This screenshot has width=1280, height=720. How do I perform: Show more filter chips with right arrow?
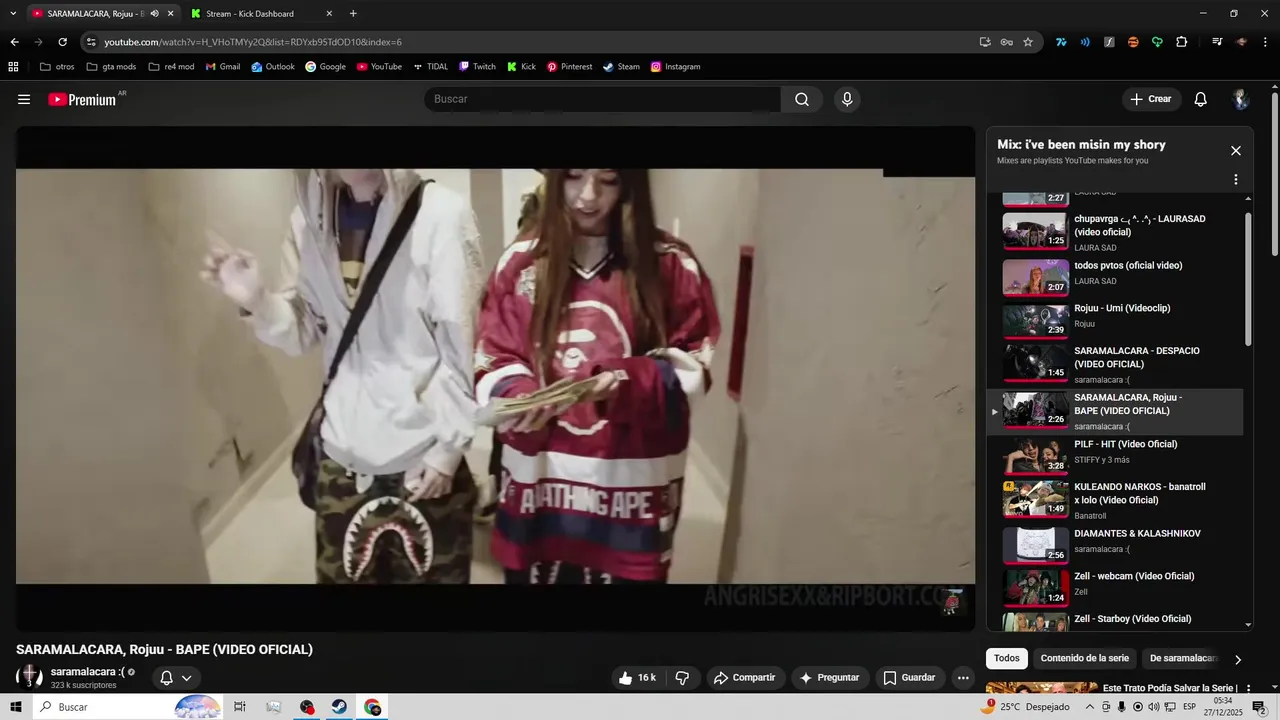1238,659
